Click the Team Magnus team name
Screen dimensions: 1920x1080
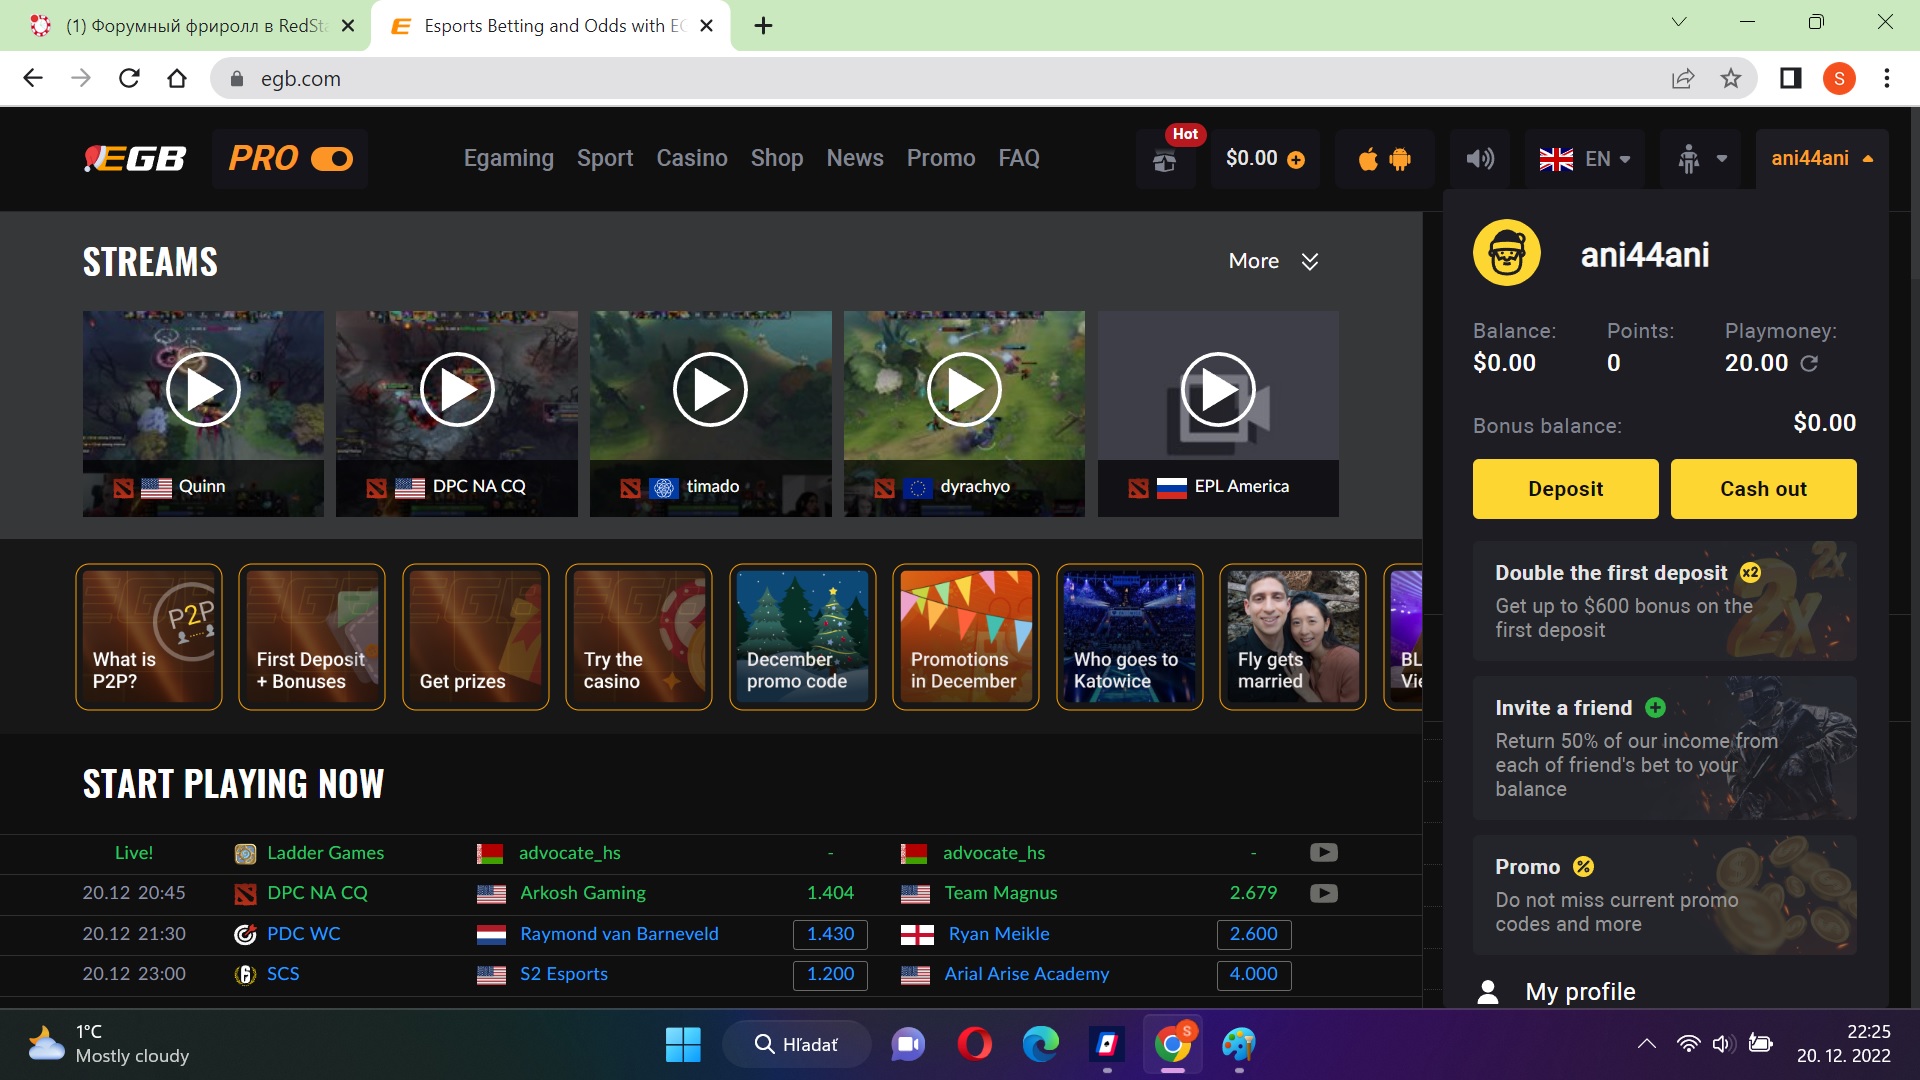click(x=1000, y=893)
